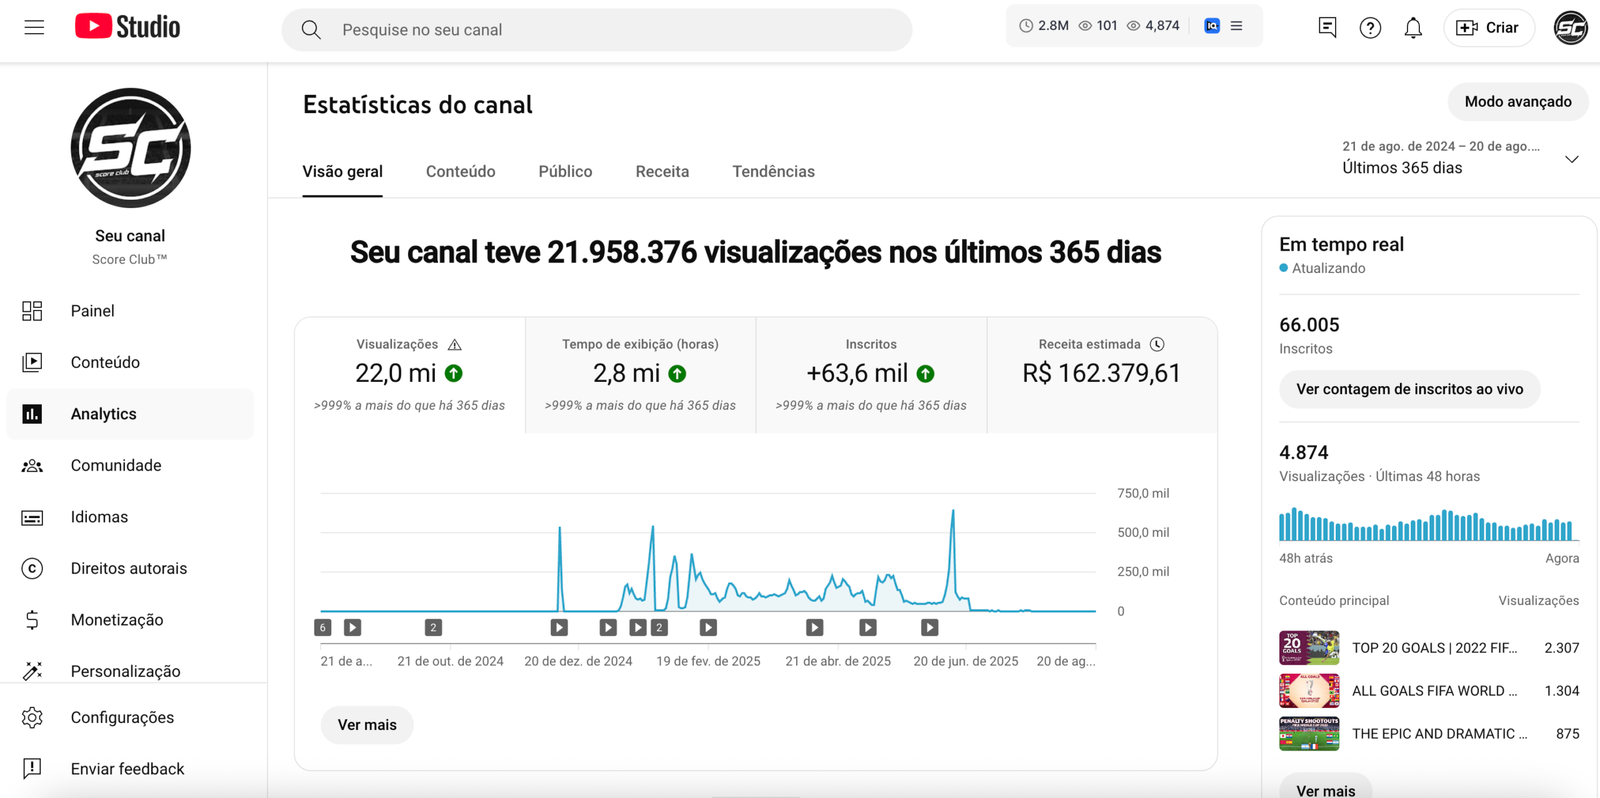This screenshot has height=798, width=1600.
Task: Click the Personalização magic wand icon
Action: [32, 671]
